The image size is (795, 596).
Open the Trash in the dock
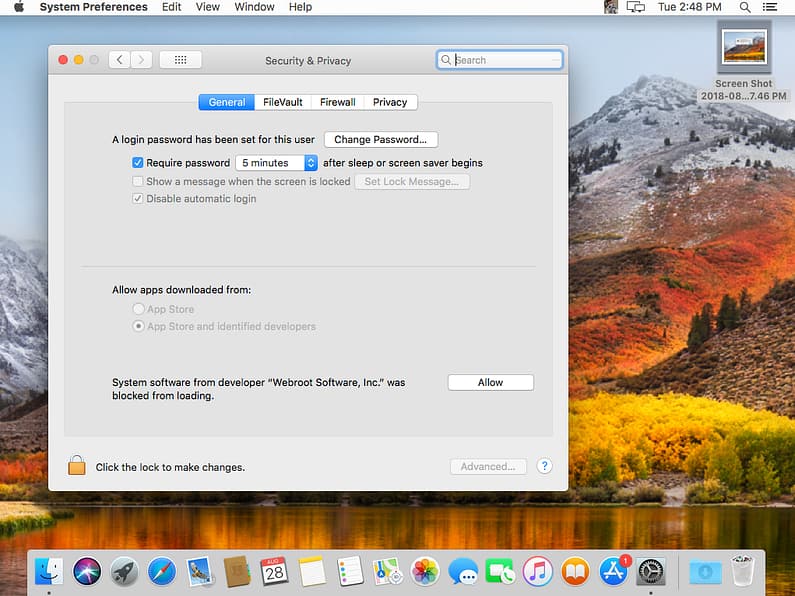point(742,571)
